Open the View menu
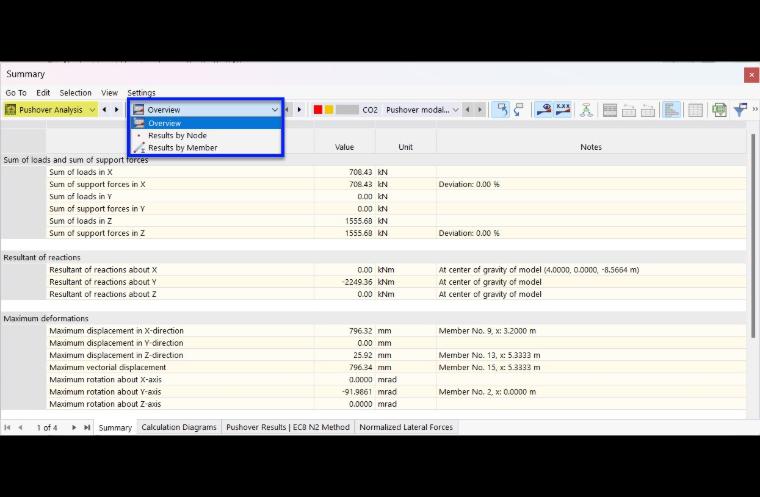This screenshot has width=760, height=497. tap(110, 93)
